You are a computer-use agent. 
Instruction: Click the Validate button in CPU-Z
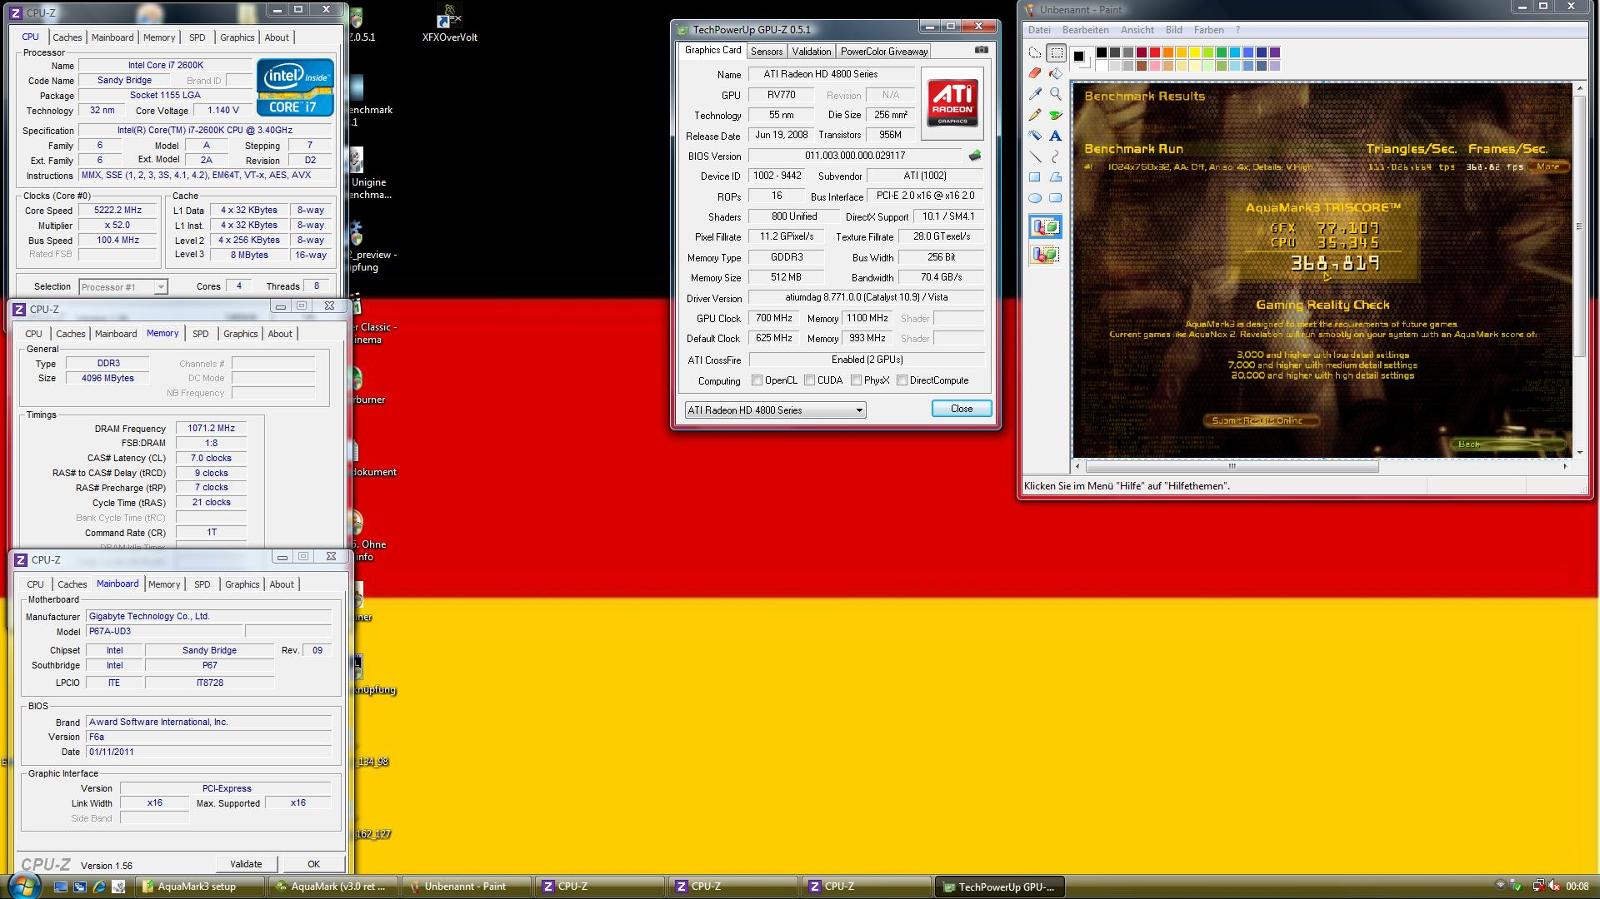(246, 864)
